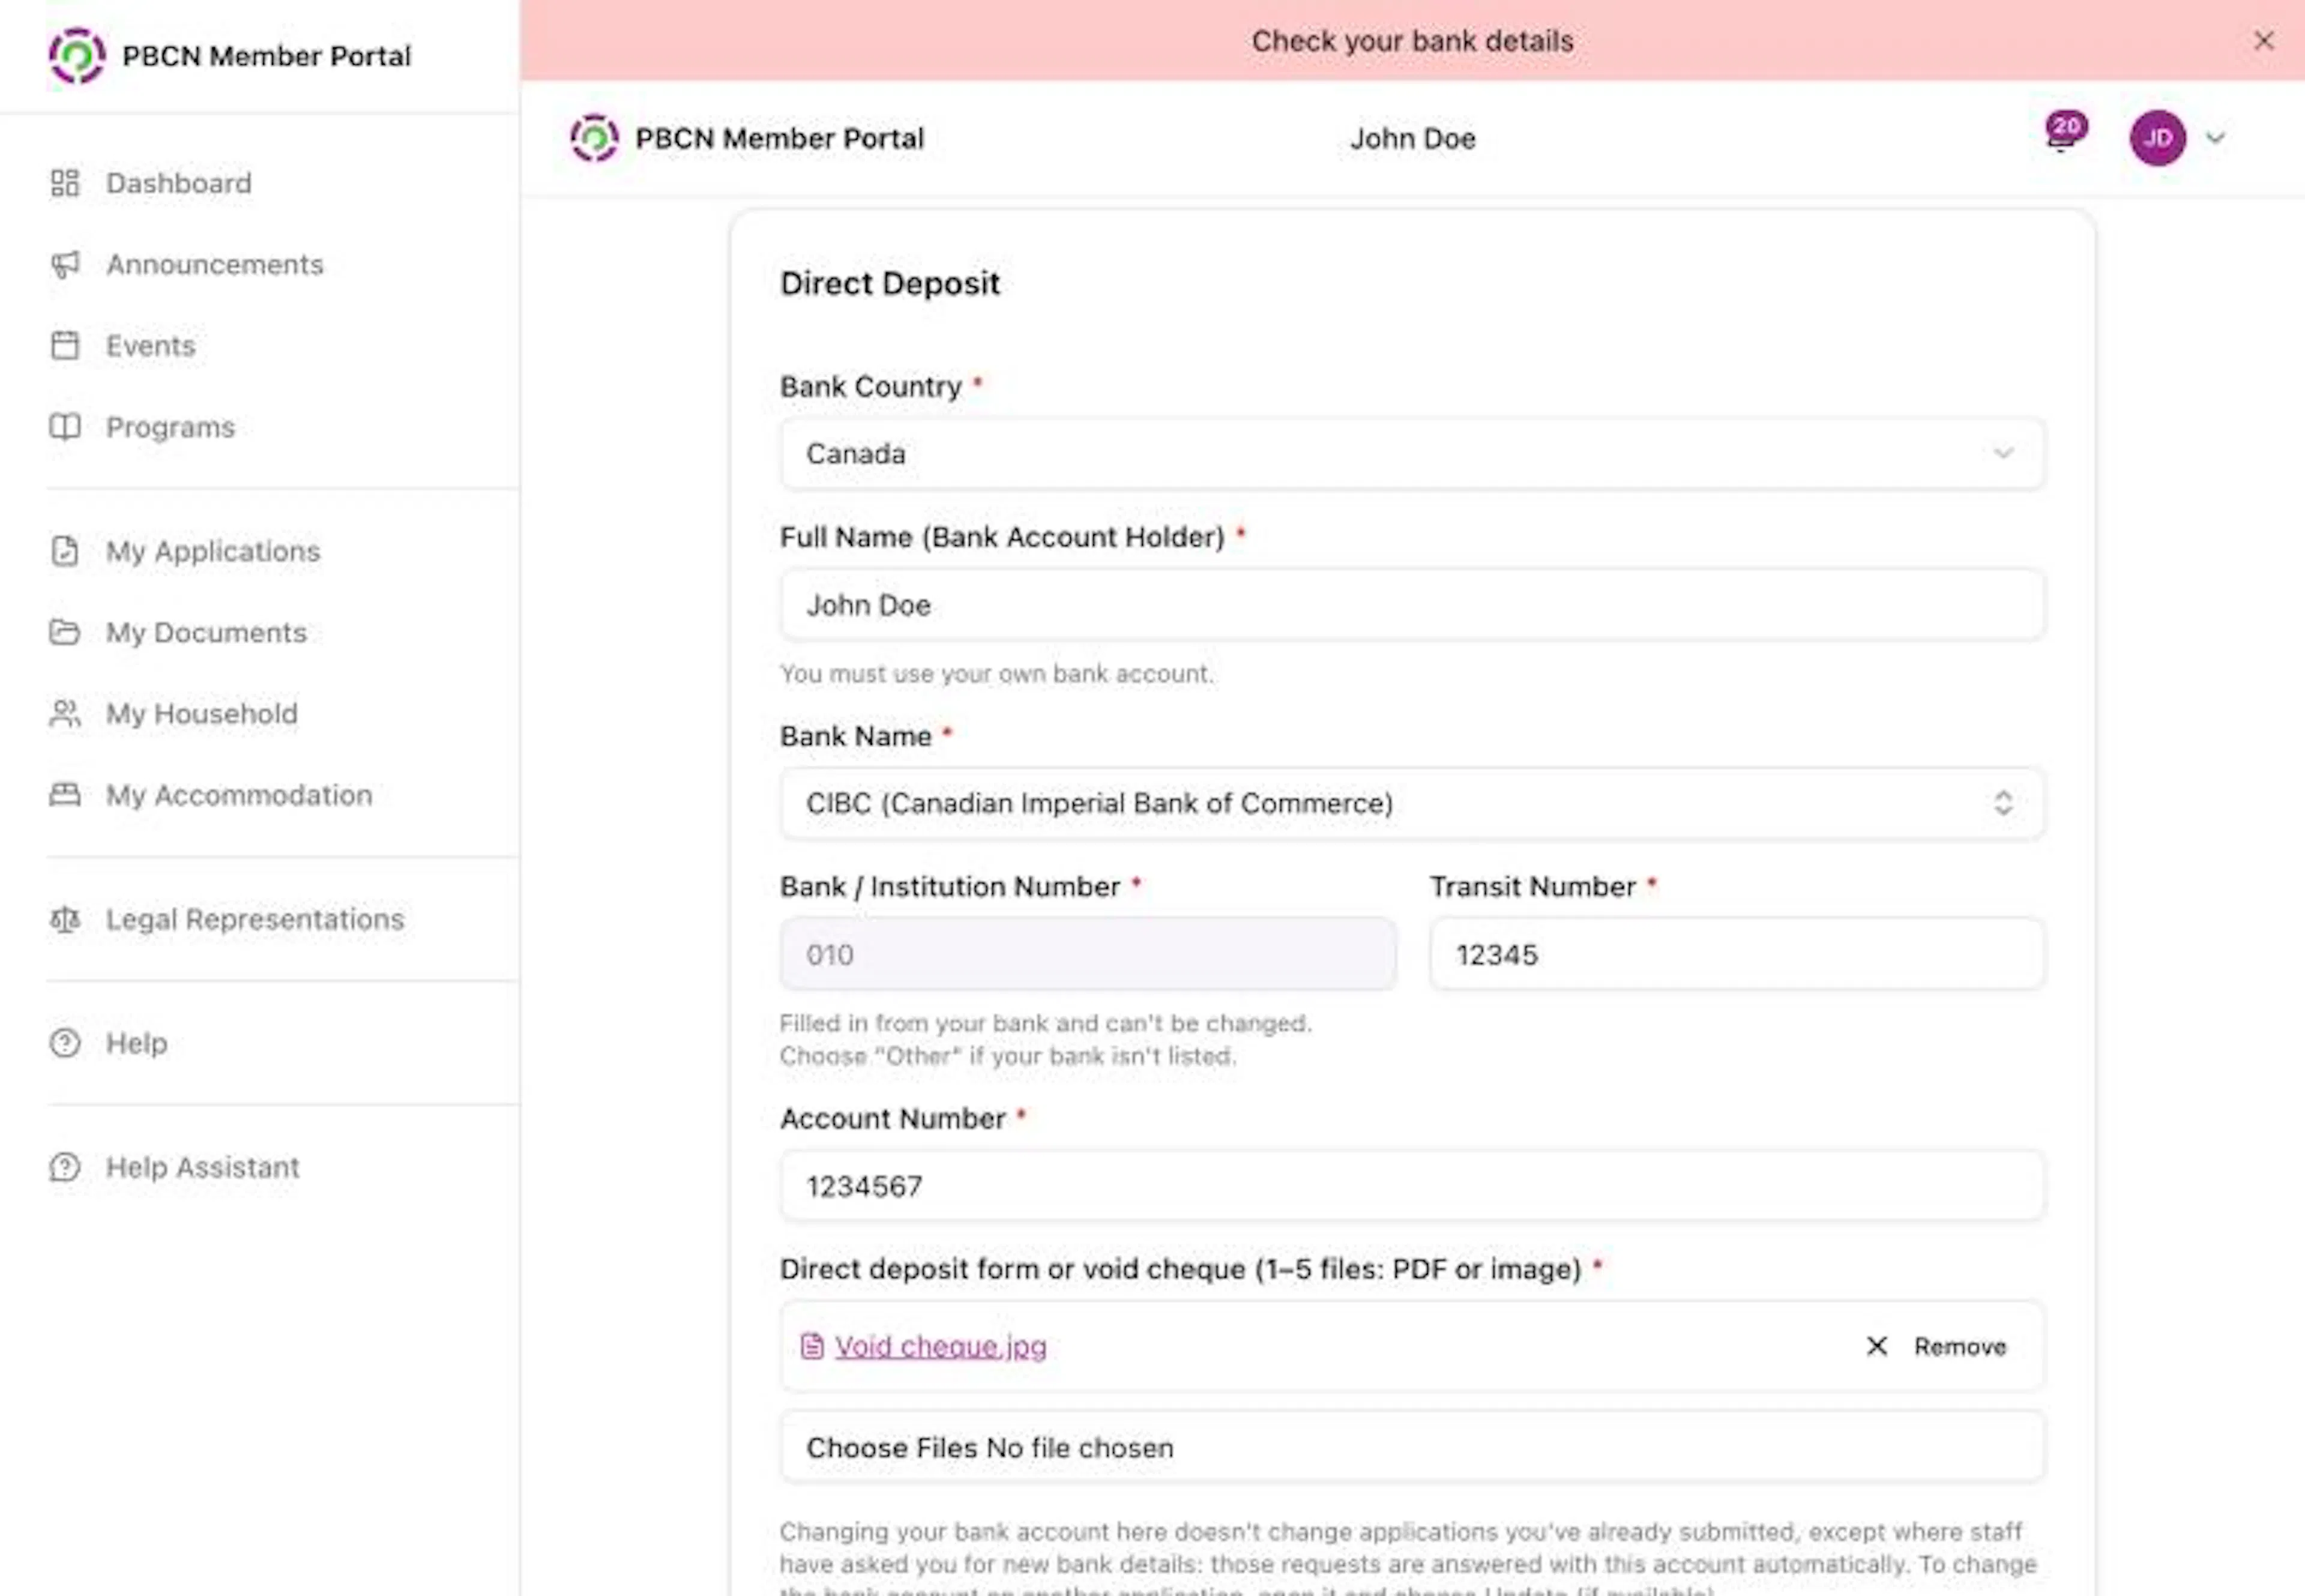This screenshot has width=2305, height=1596.
Task: Expand the user menu chevron by avatar
Action: [x=2216, y=138]
